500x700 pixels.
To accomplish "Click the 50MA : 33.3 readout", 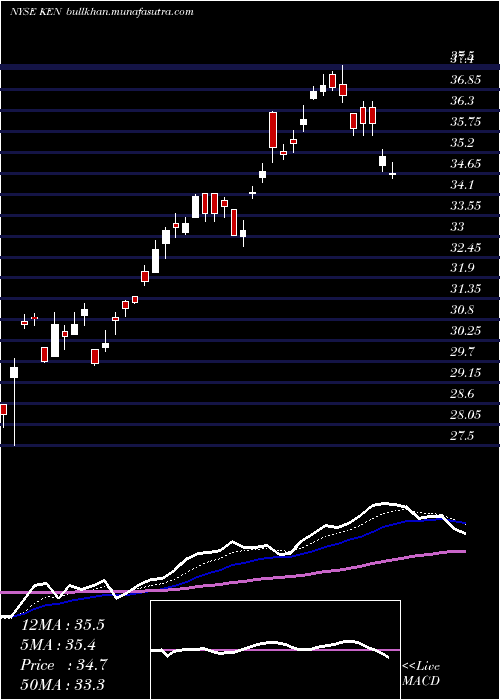I will [x=62, y=684].
